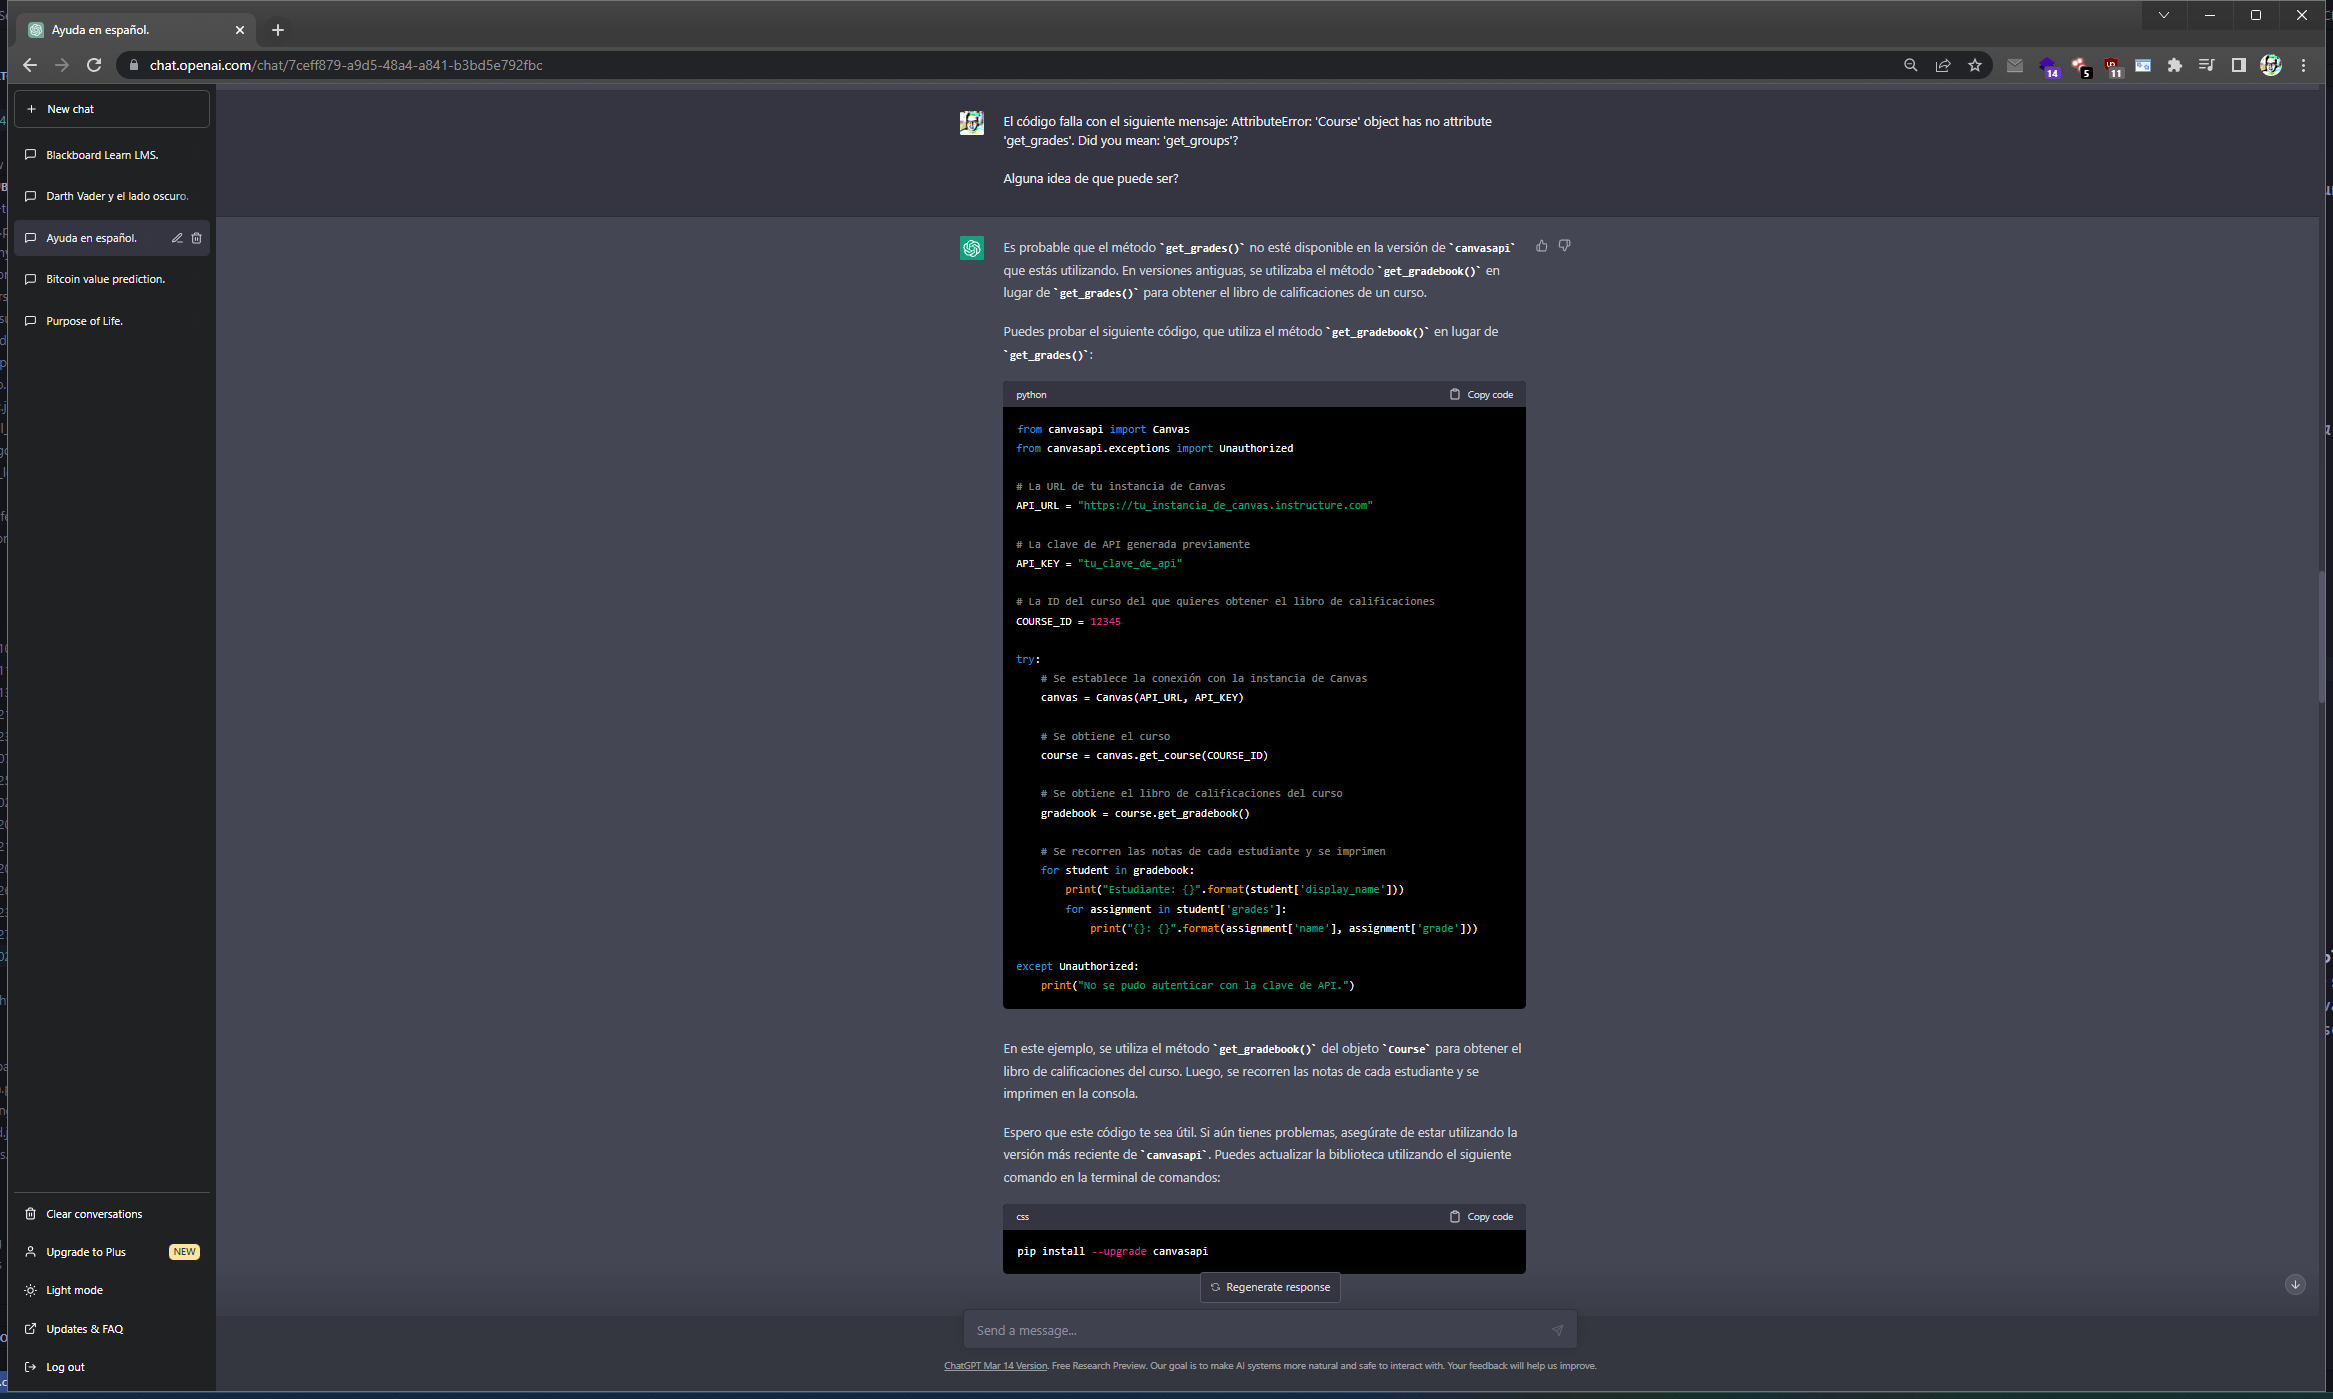This screenshot has height=1399, width=2333.
Task: Open the Chrome three-dot menu
Action: 2304,65
